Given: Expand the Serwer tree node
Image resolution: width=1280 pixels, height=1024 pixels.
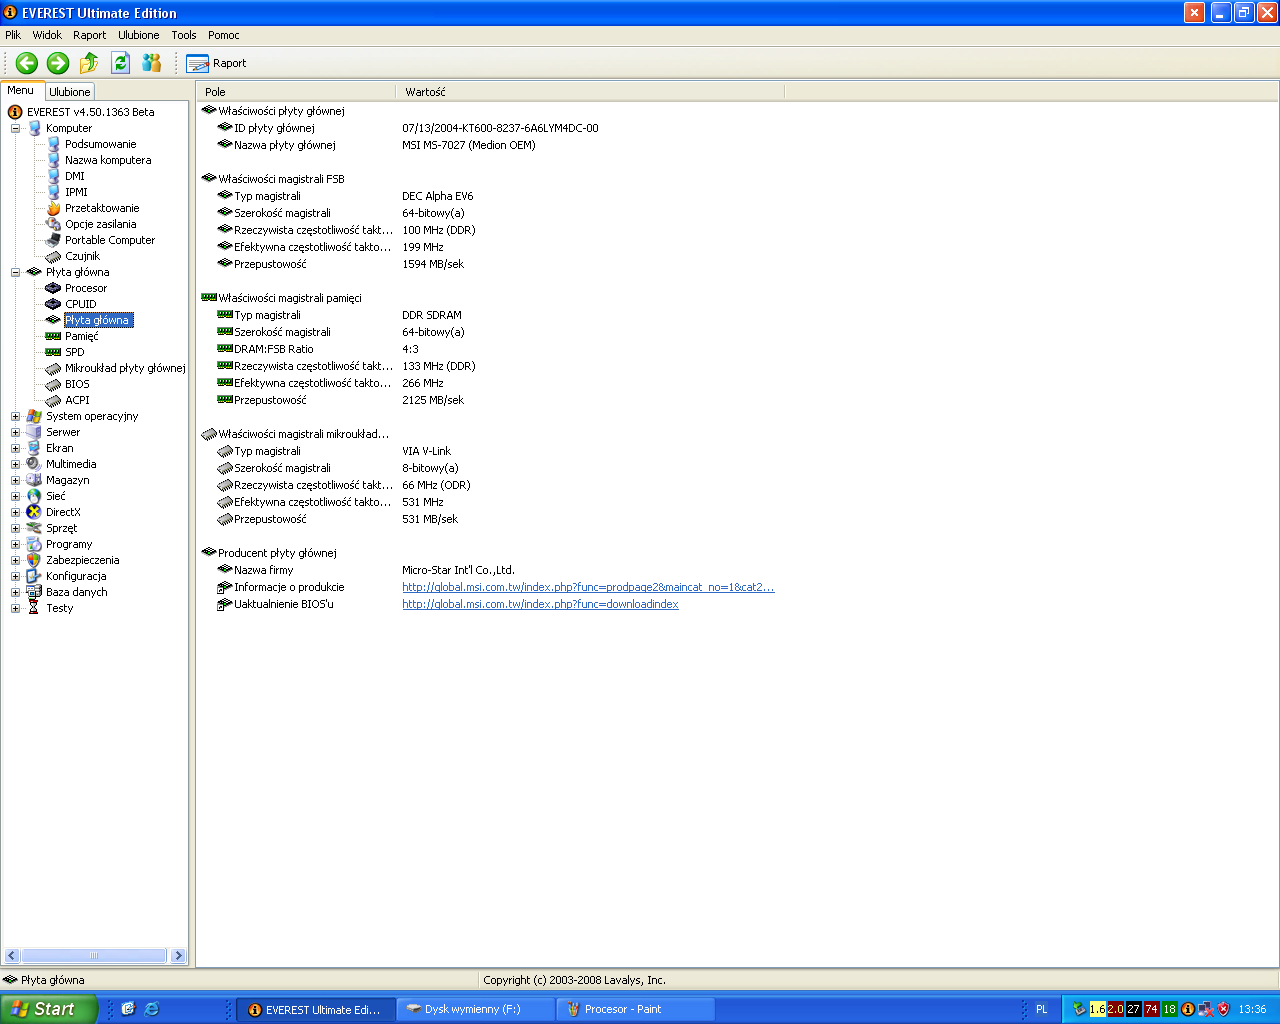Looking at the screenshot, I should click(x=15, y=432).
